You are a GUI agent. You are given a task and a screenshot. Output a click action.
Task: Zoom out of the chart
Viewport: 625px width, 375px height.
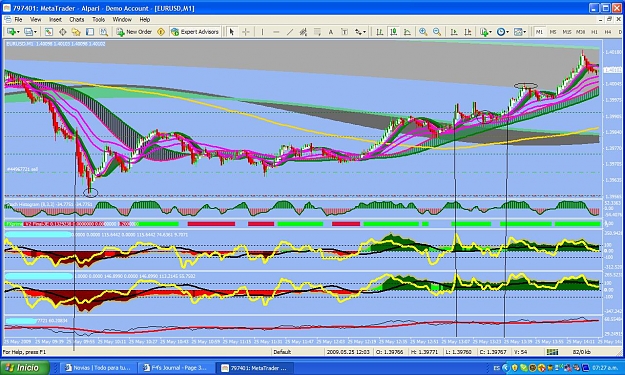(437, 32)
